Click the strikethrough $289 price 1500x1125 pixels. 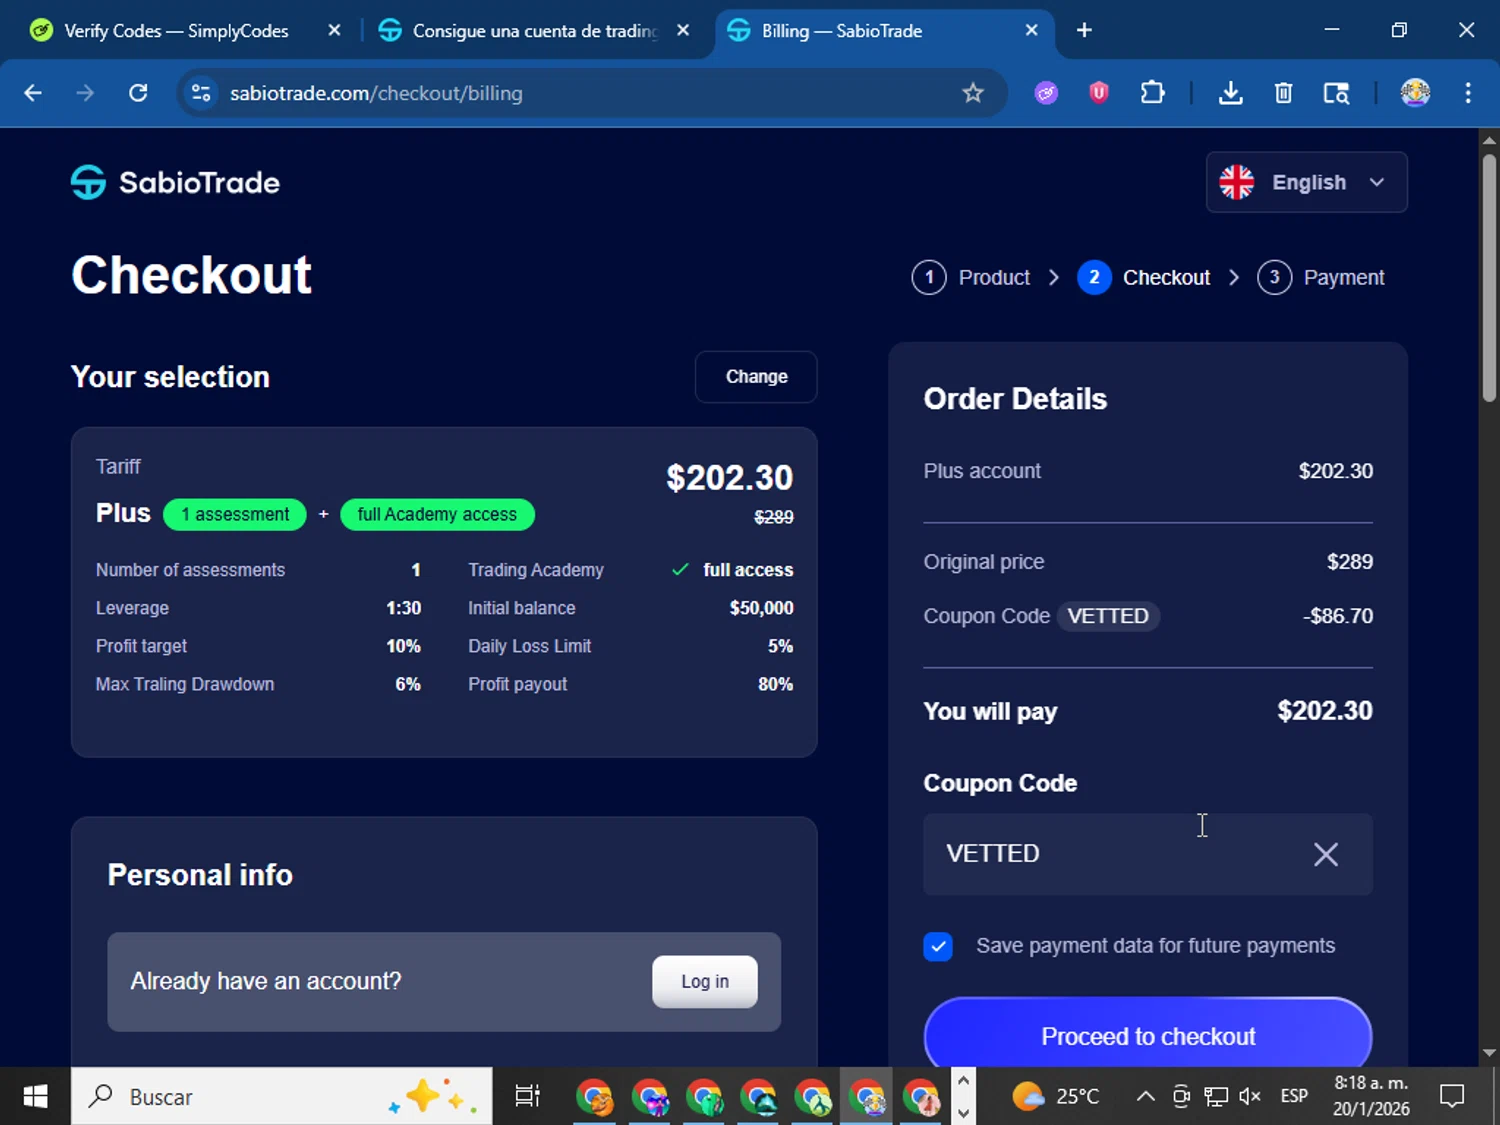(x=773, y=517)
